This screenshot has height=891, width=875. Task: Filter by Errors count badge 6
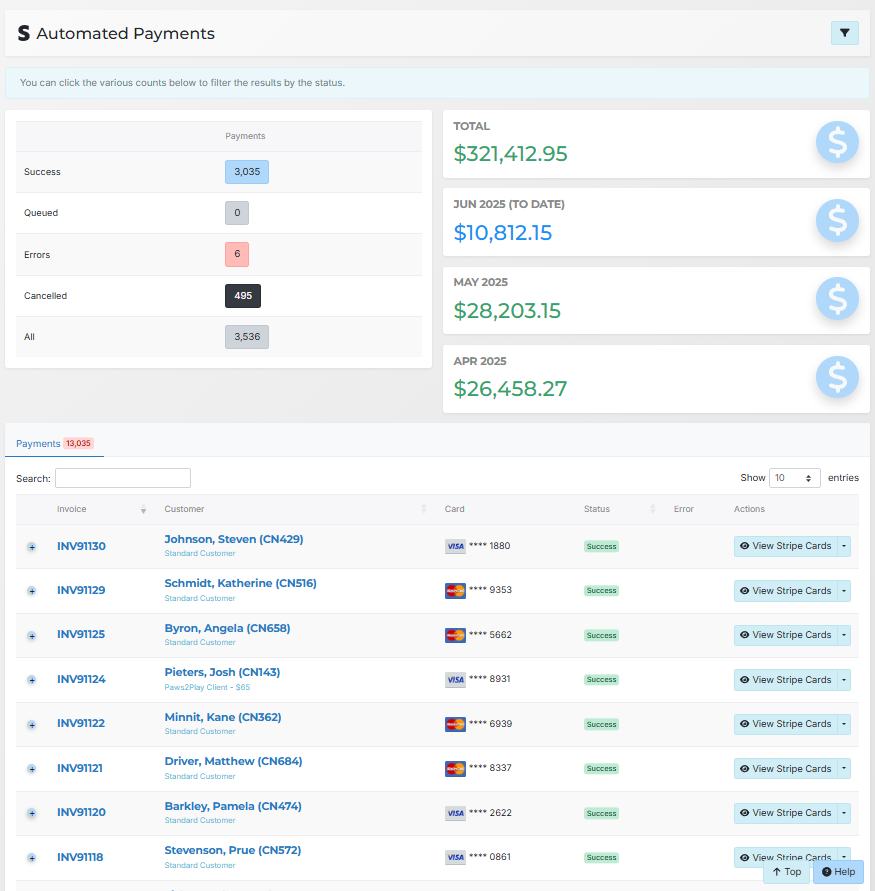237,255
